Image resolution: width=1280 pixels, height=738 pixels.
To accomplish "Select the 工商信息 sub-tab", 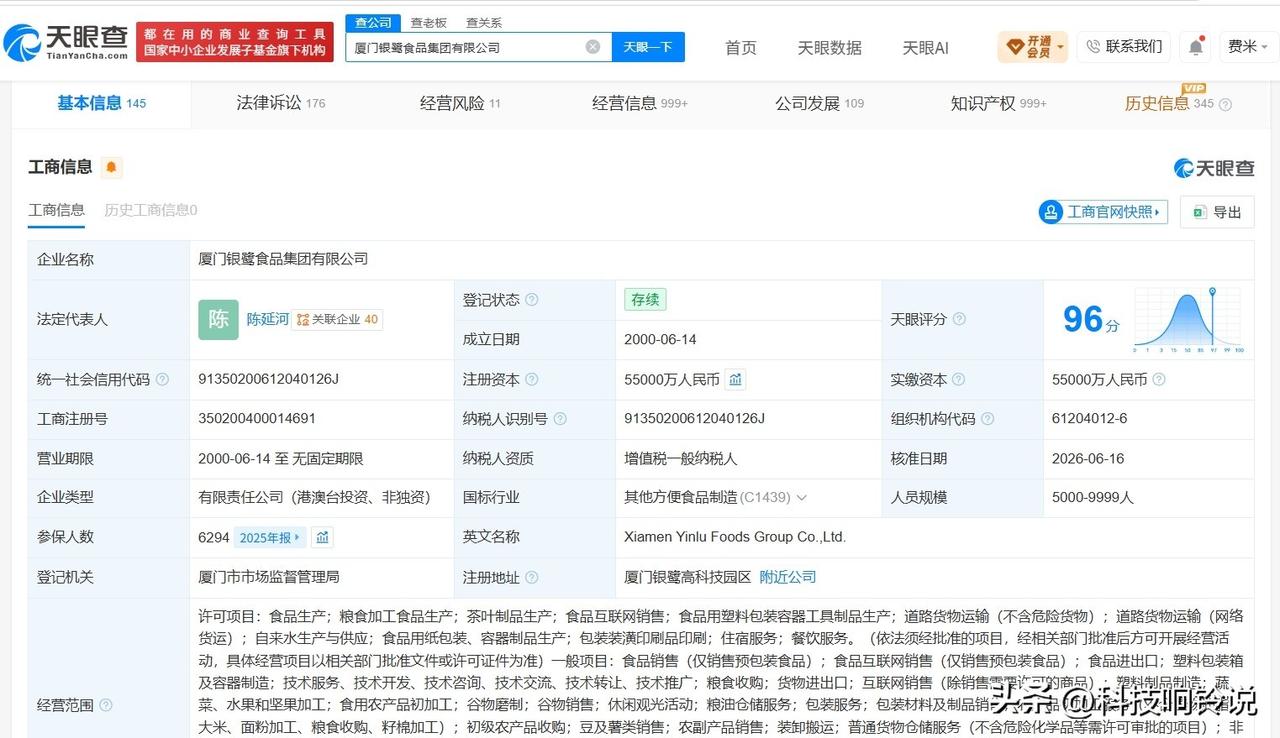I will pyautogui.click(x=56, y=210).
